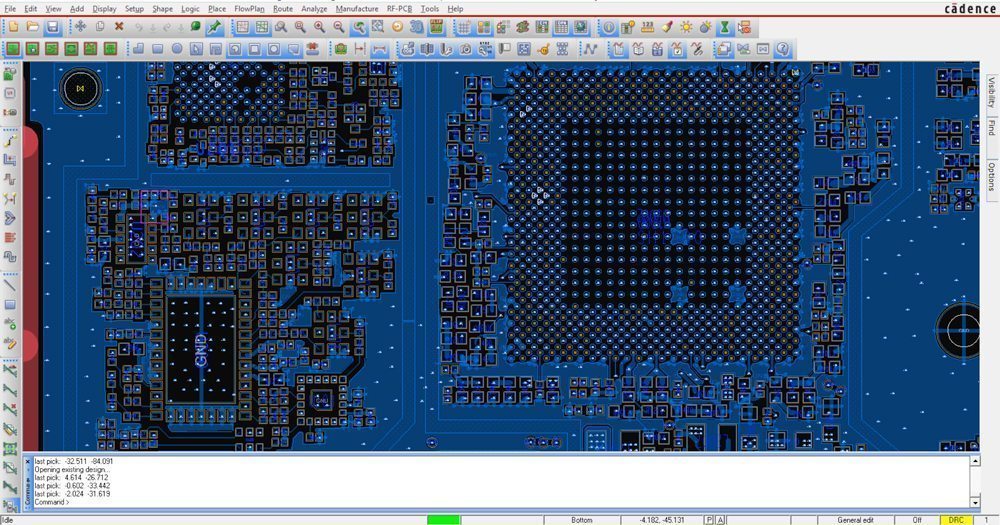Viewport: 1000px width, 525px height.
Task: Save the design using floppy disk icon
Action: (52, 27)
